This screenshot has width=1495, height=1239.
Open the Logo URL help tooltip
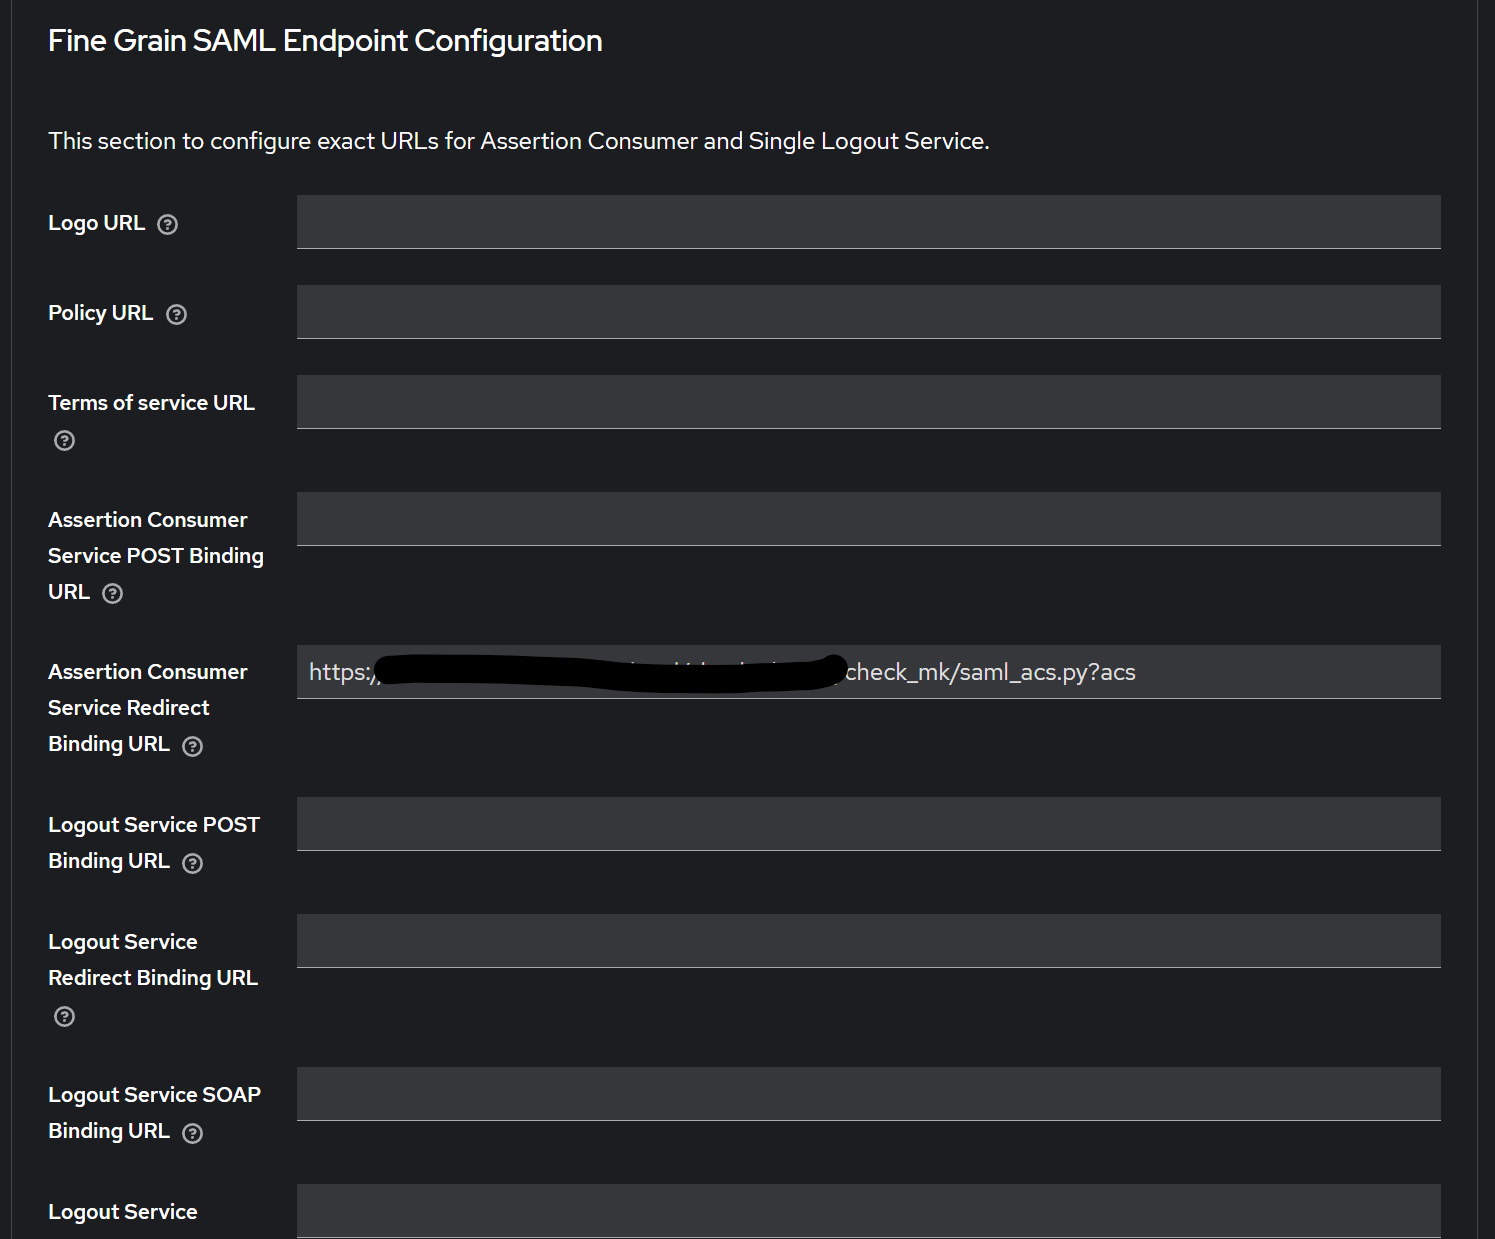(168, 224)
